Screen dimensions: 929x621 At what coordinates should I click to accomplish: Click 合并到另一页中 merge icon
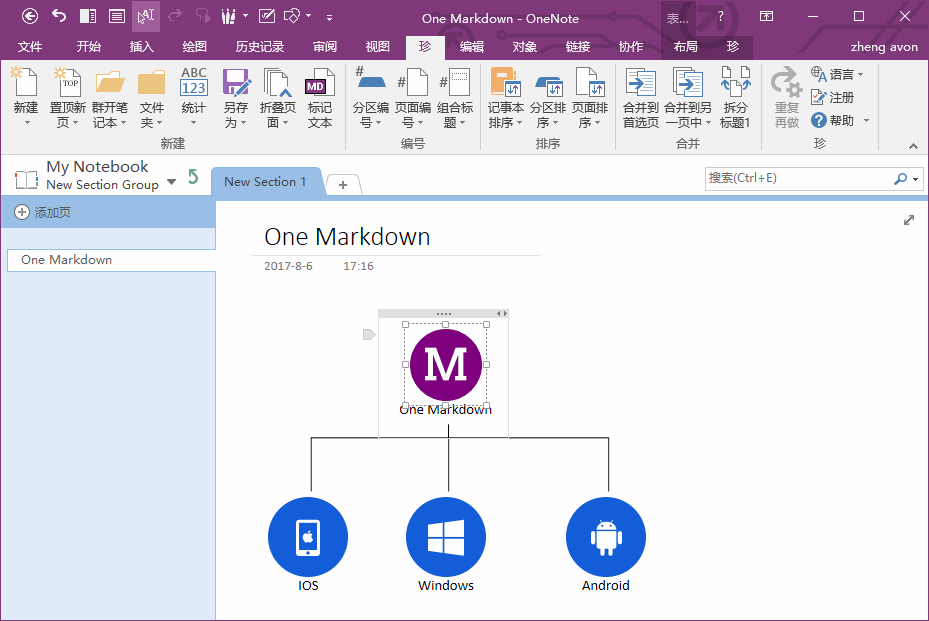click(x=687, y=82)
